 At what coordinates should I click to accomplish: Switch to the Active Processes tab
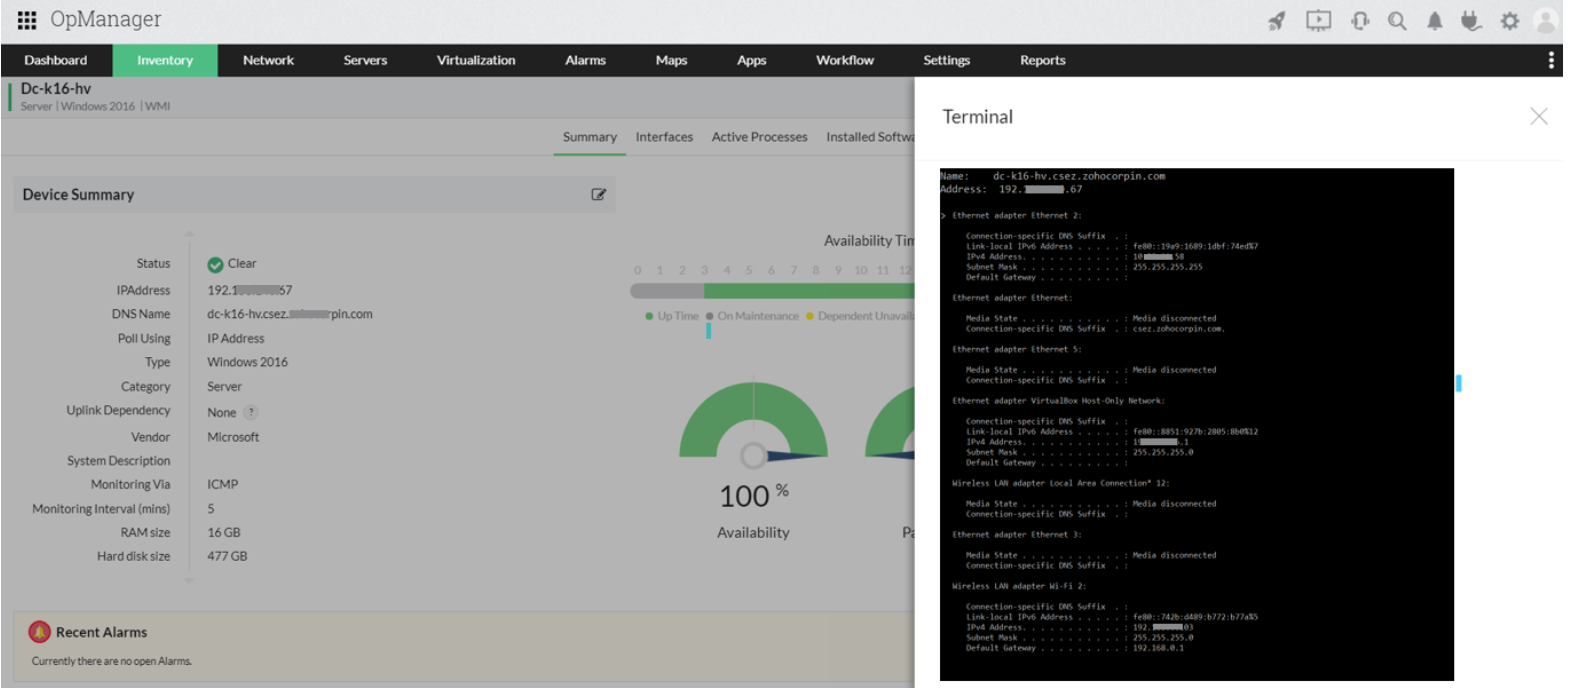click(x=759, y=137)
